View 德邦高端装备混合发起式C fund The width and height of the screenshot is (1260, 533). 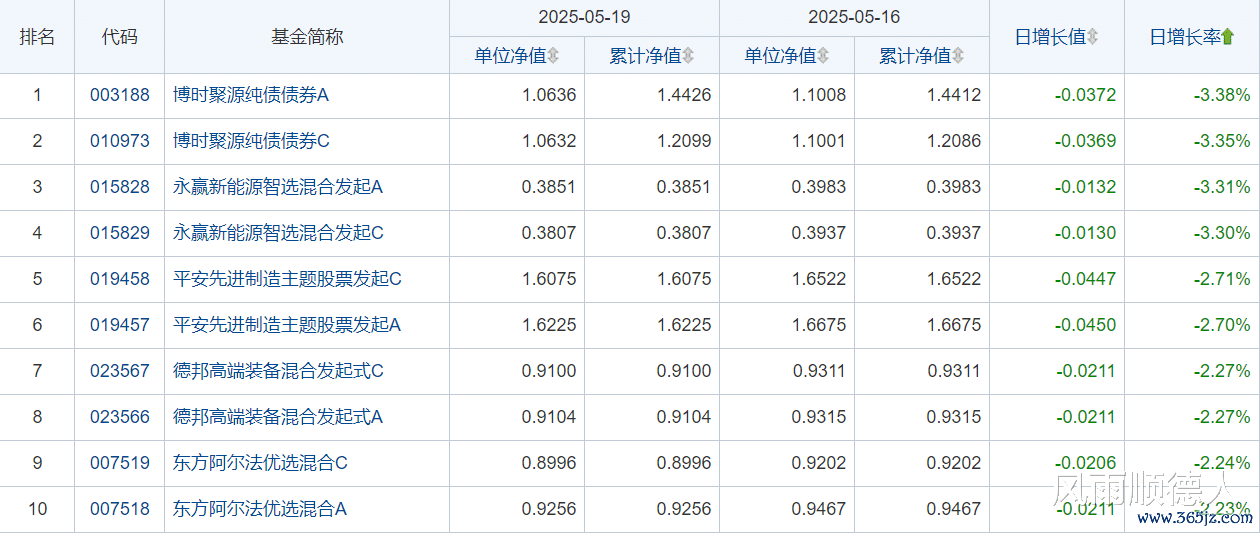click(x=278, y=371)
